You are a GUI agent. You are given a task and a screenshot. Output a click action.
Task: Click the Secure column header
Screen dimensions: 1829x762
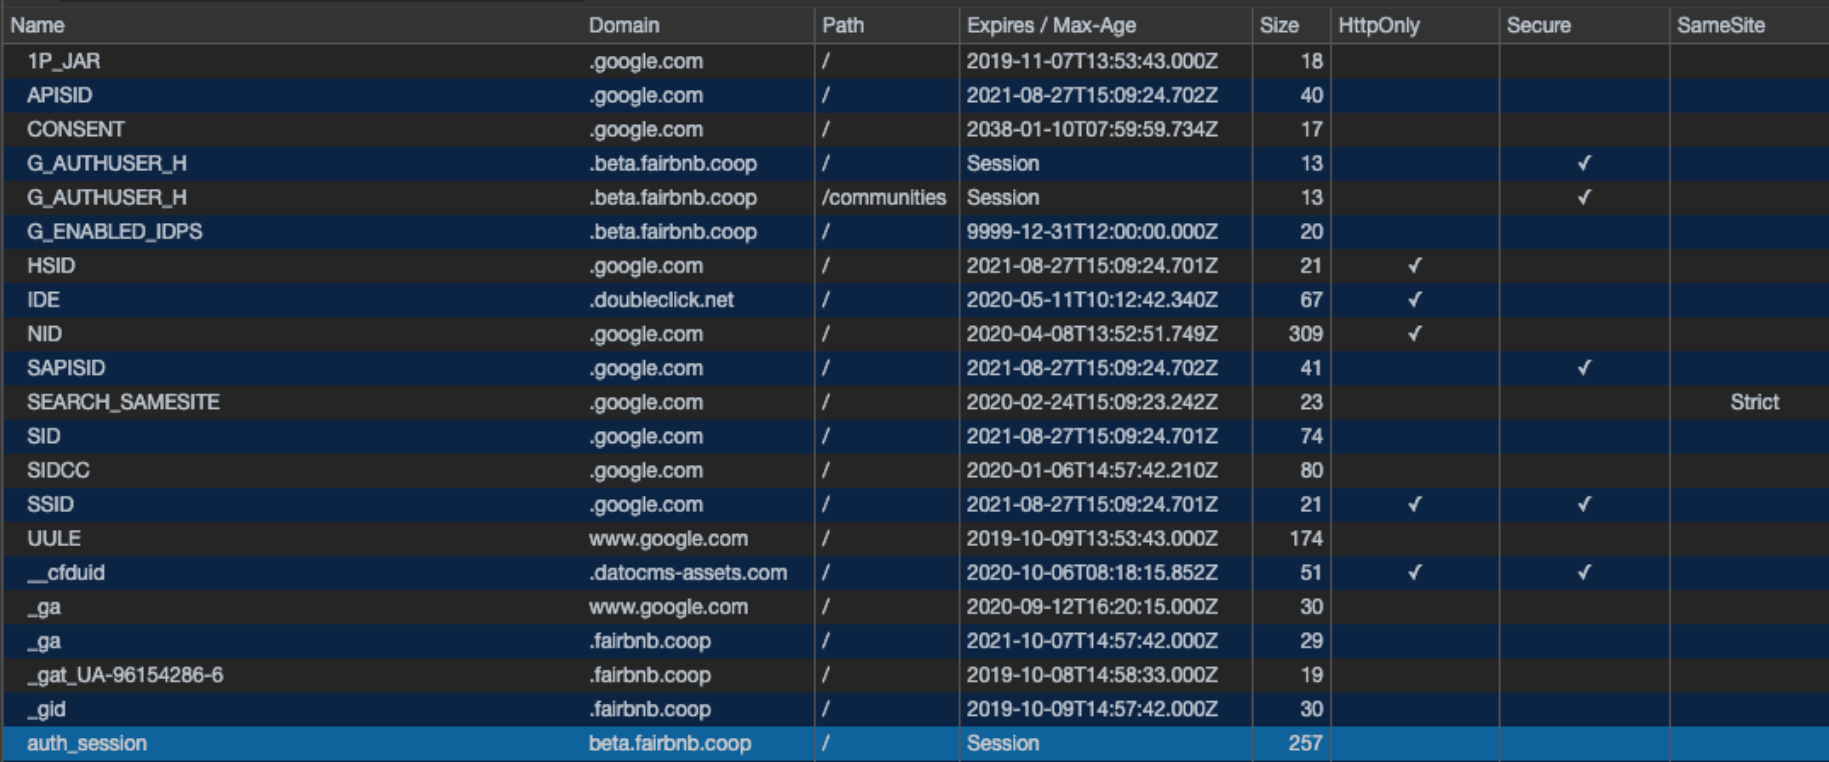pyautogui.click(x=1539, y=25)
